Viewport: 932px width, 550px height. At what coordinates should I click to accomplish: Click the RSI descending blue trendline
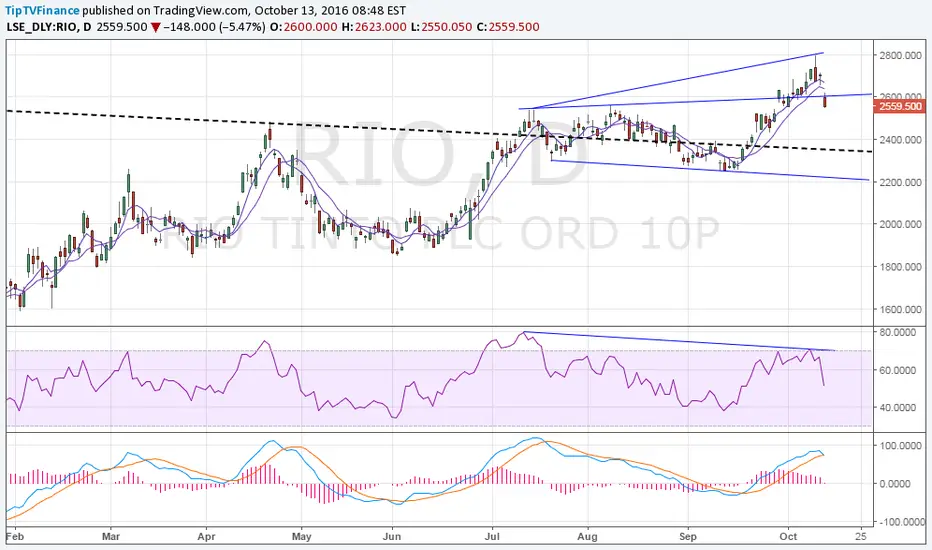(x=679, y=341)
